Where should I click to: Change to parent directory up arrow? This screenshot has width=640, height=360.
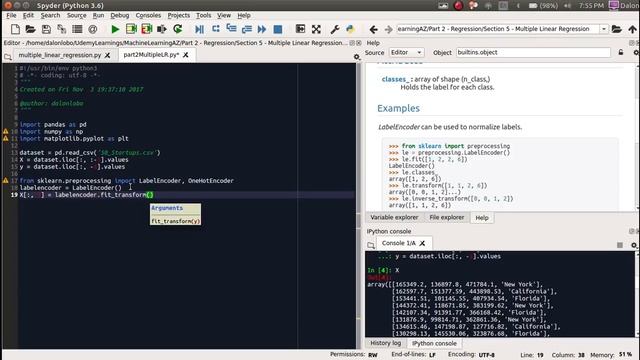[x=632, y=29]
